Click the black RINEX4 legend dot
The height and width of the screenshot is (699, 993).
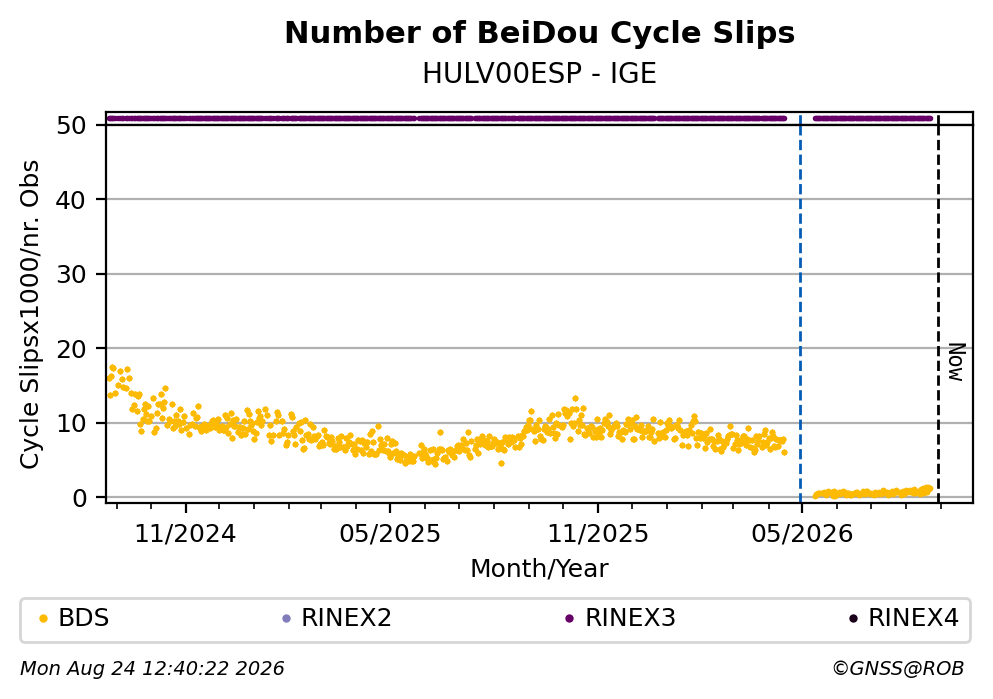[853, 619]
